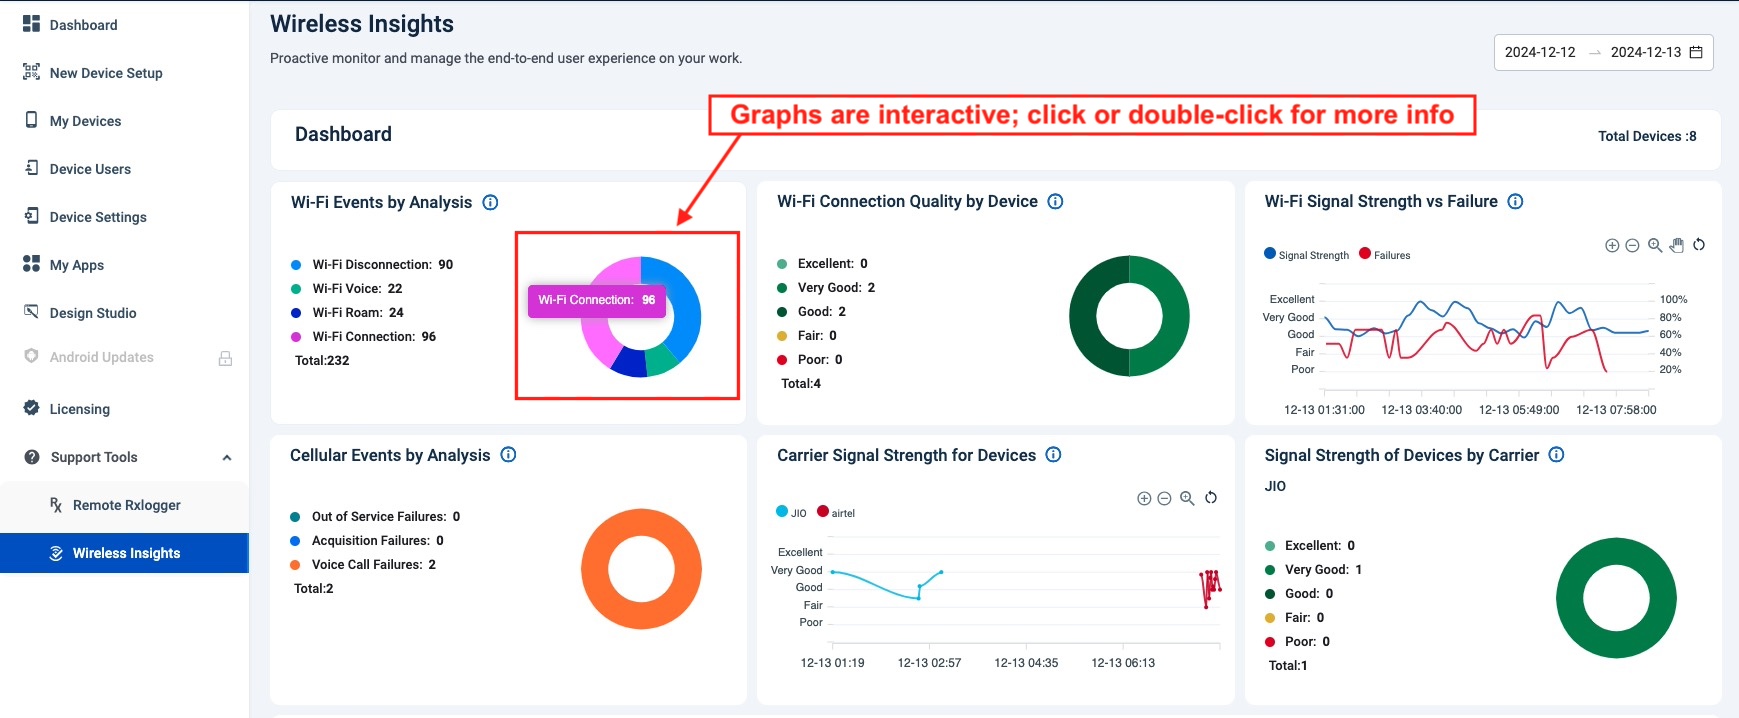Open the Licensing page link

click(x=80, y=409)
